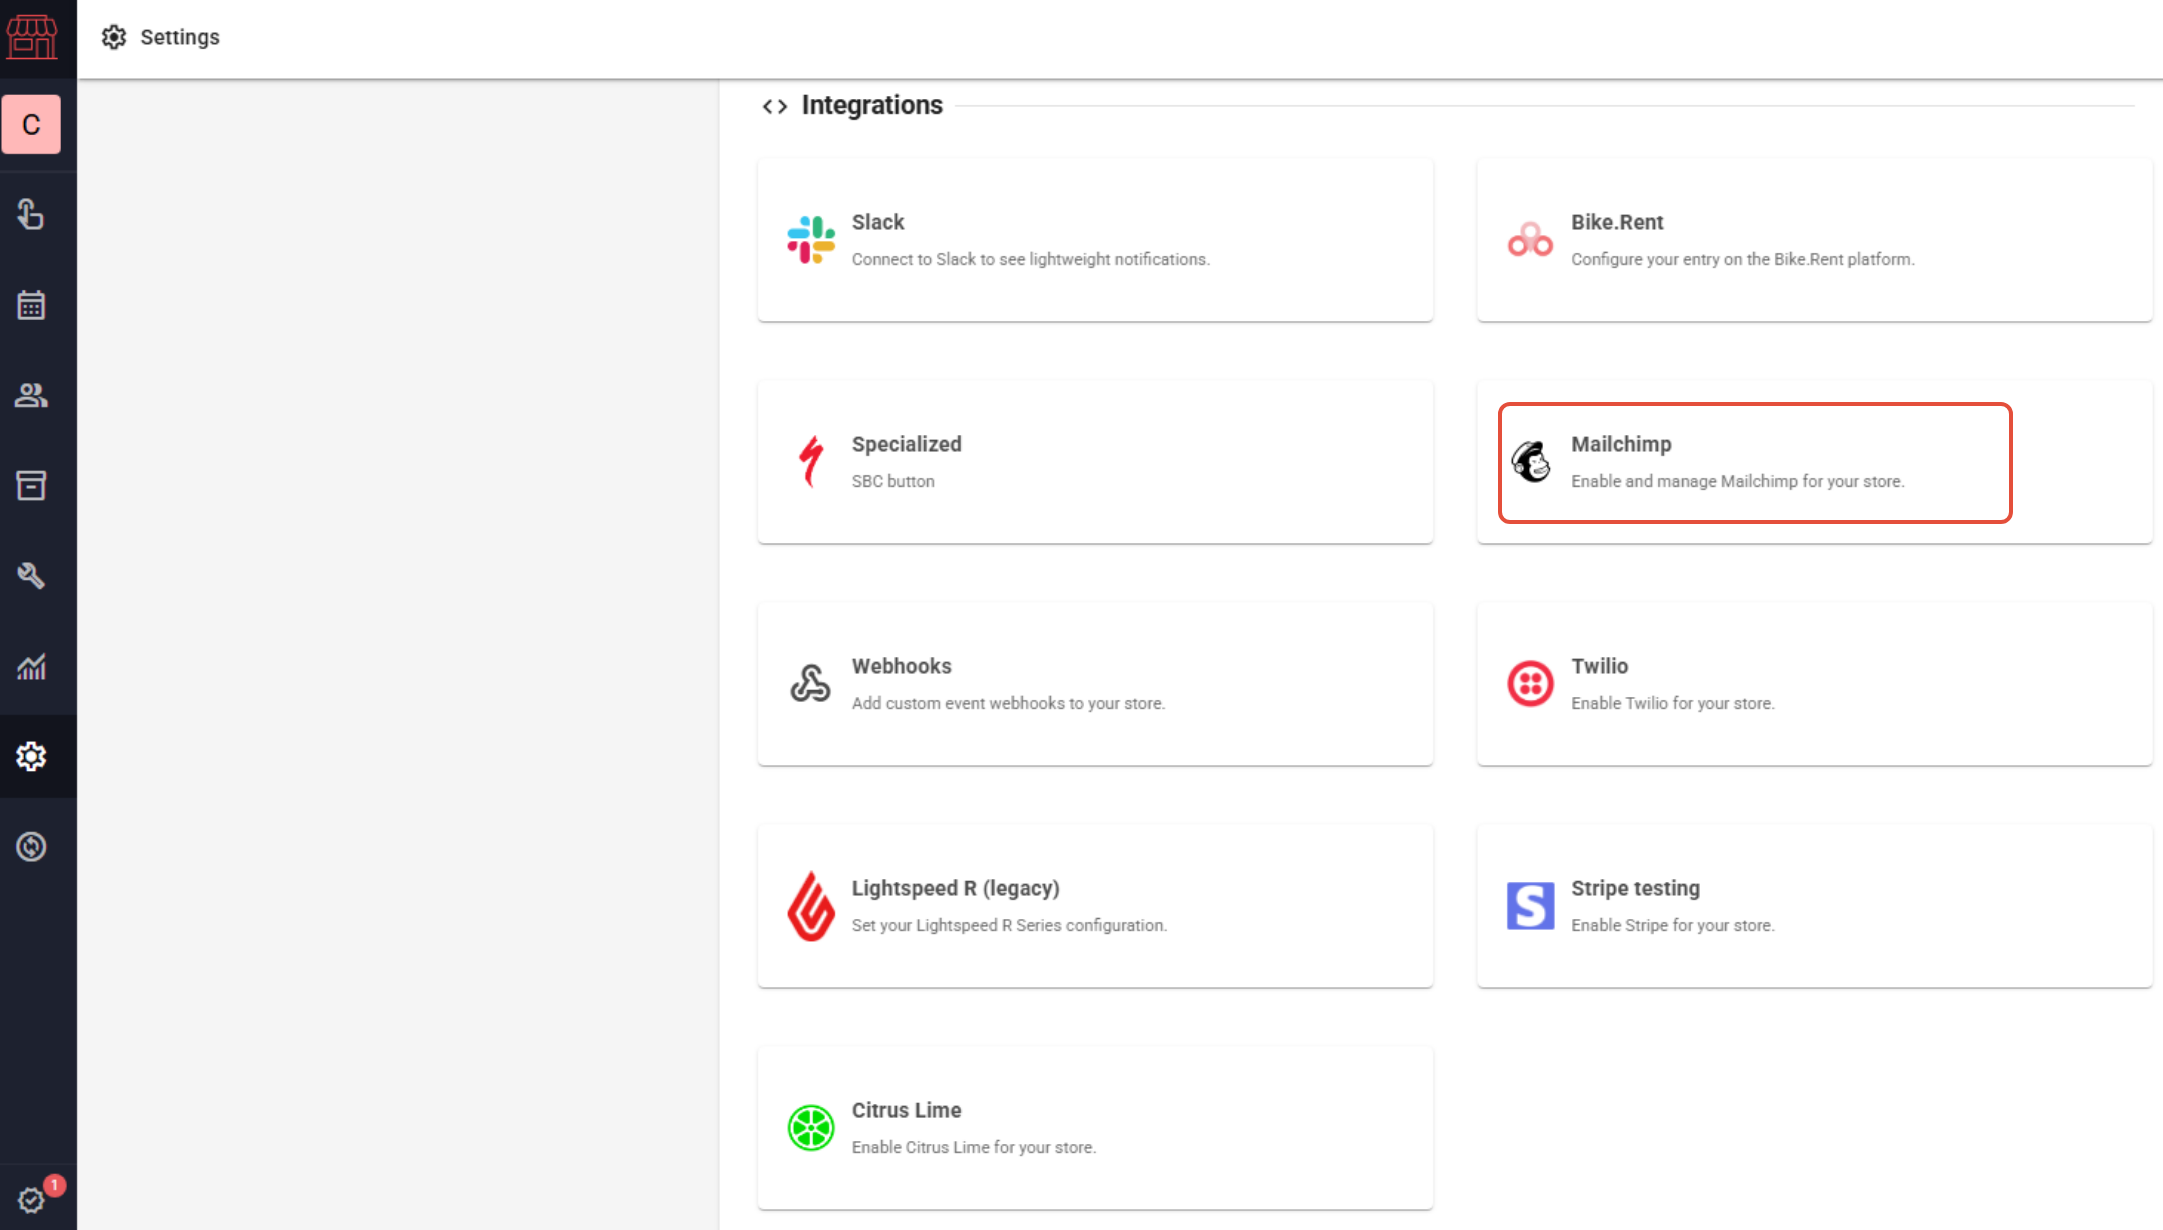The image size is (2163, 1230).
Task: Open the Stripe testing integration card
Action: (1814, 906)
